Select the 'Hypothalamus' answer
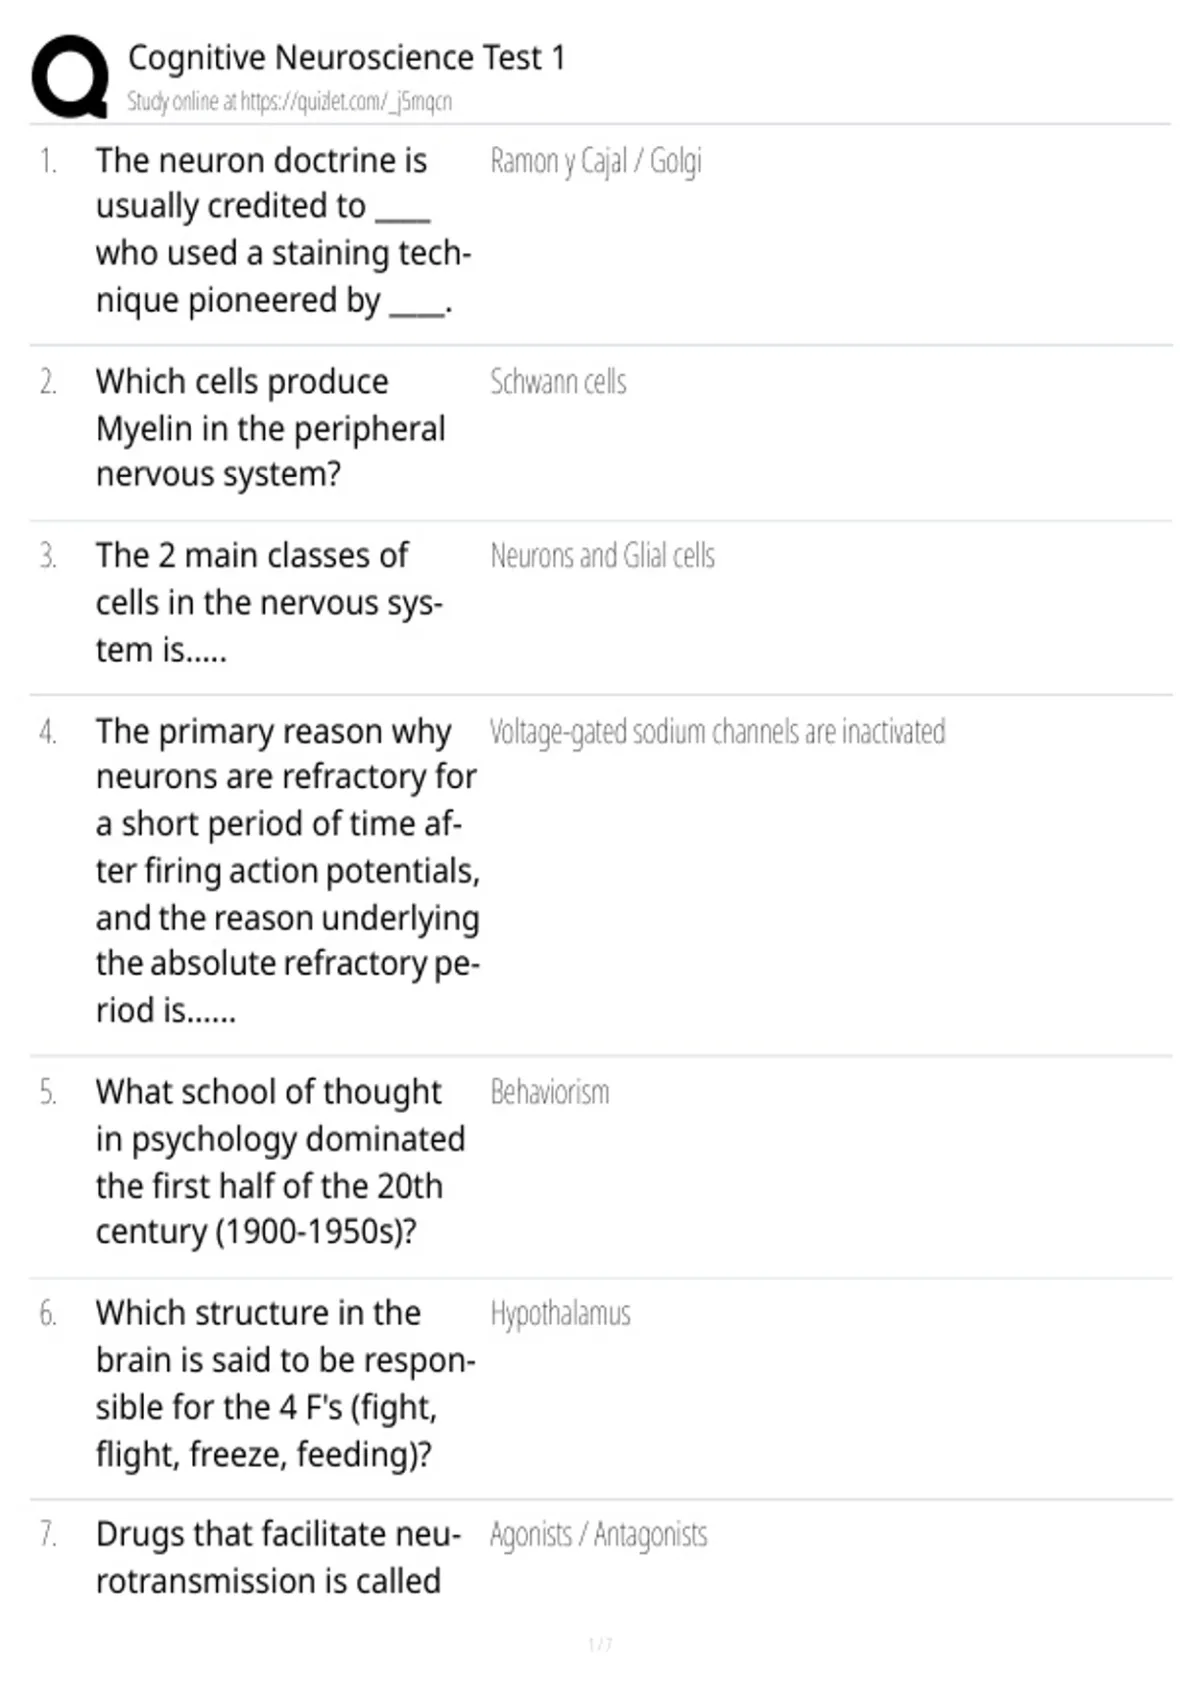Image resolution: width=1200 pixels, height=1700 pixels. point(560,1313)
